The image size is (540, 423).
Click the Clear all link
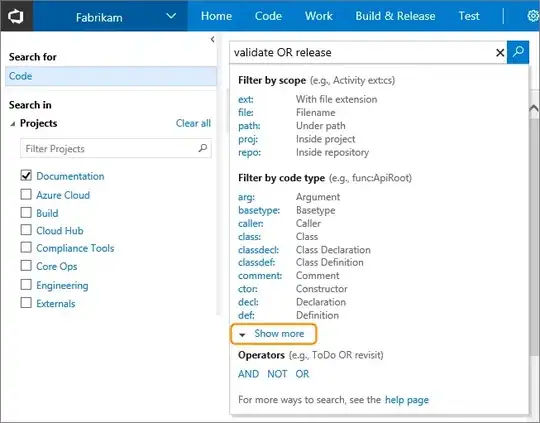[x=193, y=123]
